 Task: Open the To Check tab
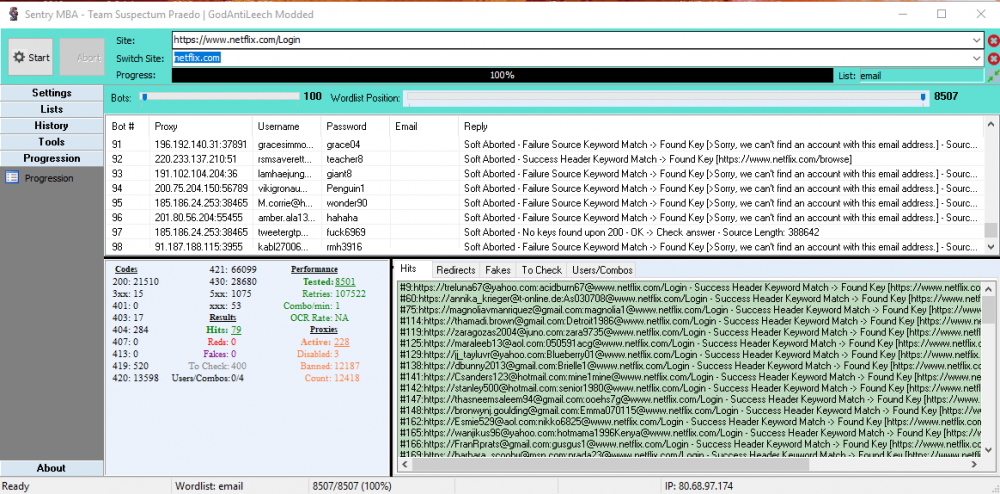pyautogui.click(x=541, y=270)
